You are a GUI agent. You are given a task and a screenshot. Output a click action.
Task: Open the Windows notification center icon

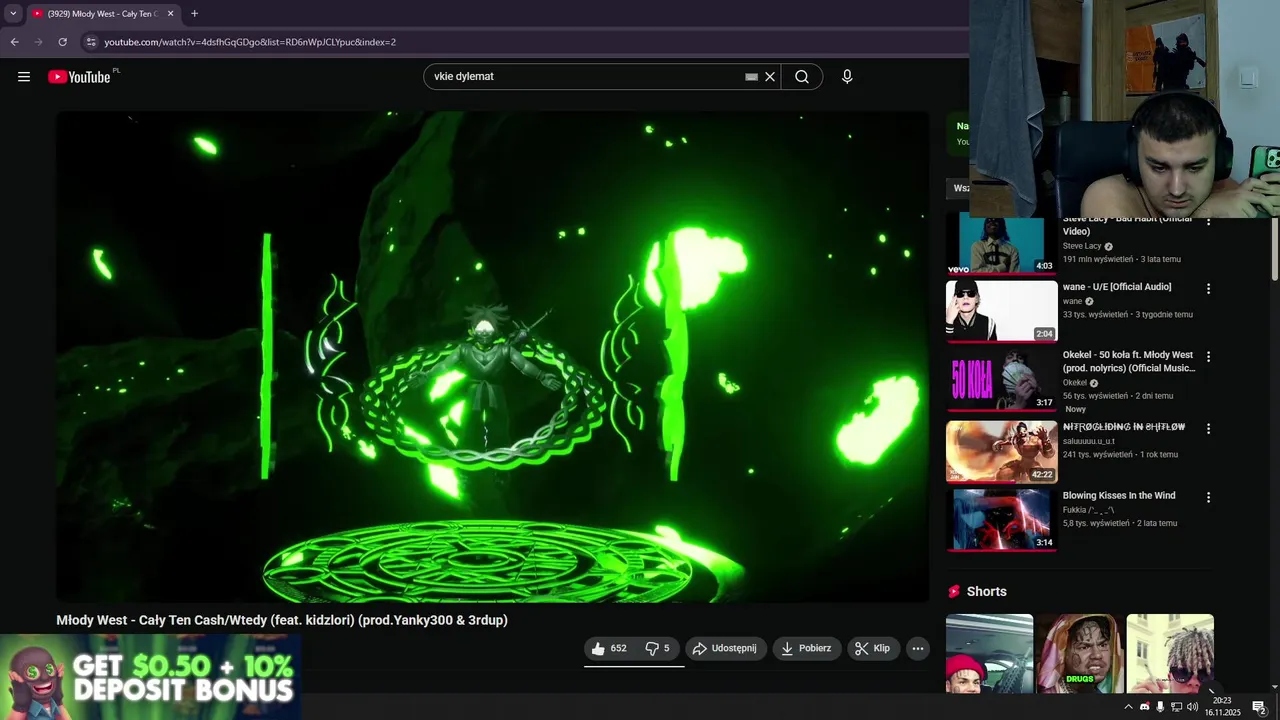click(1259, 707)
